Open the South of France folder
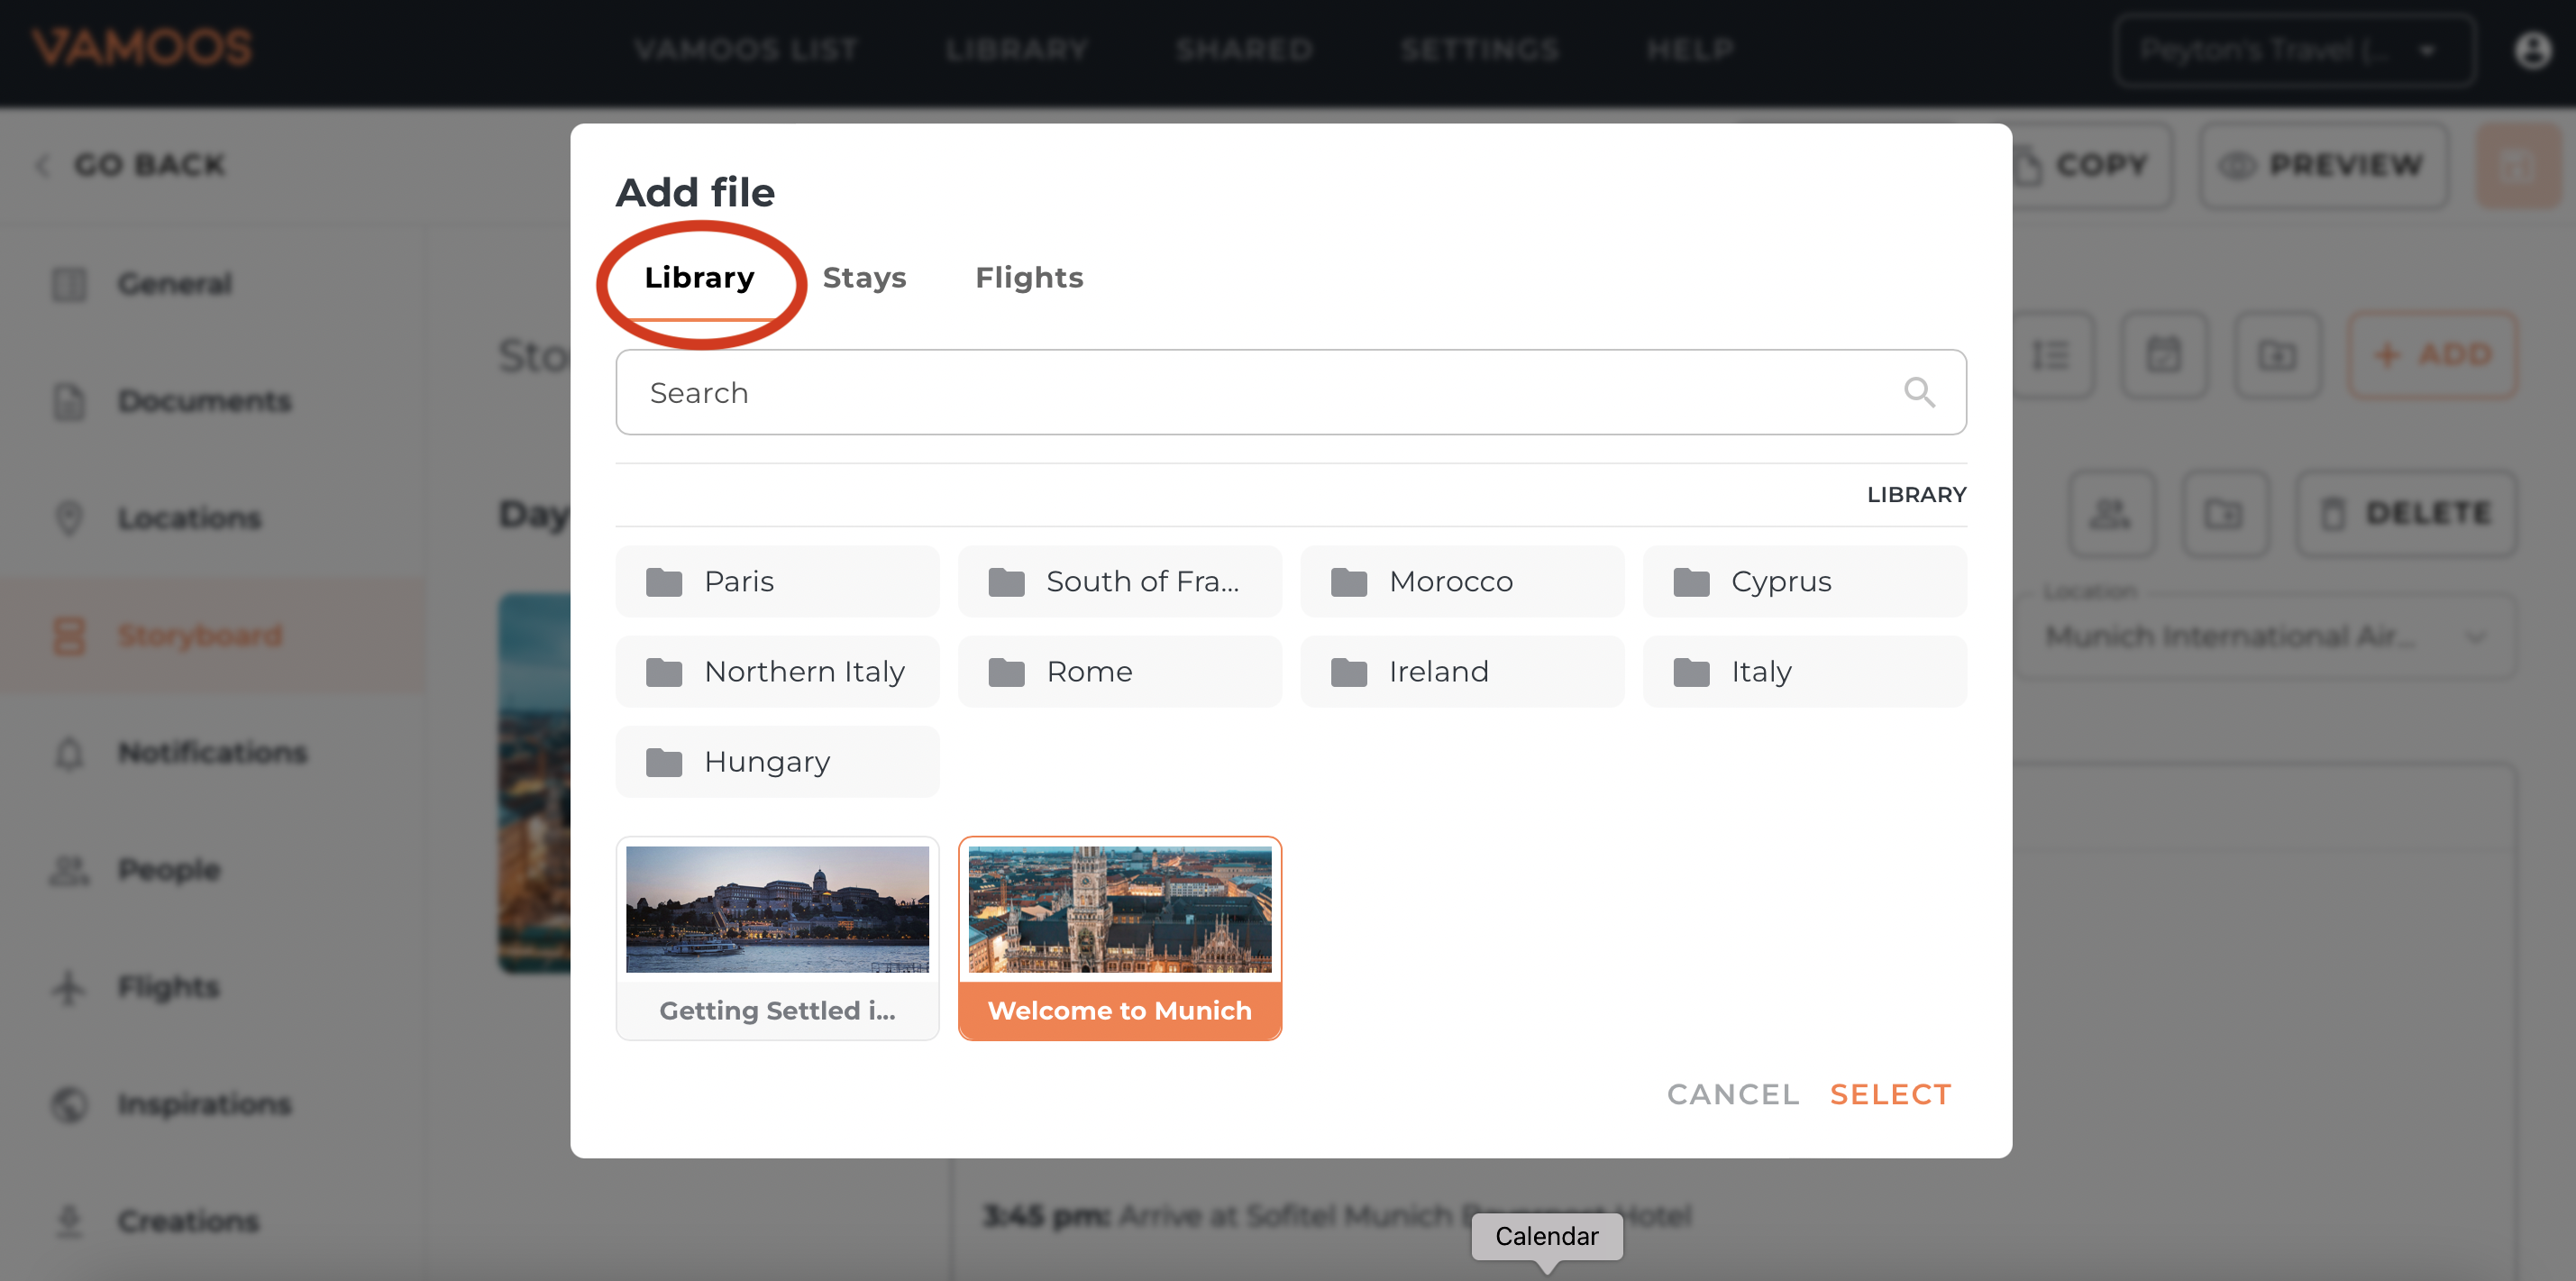 1119,581
